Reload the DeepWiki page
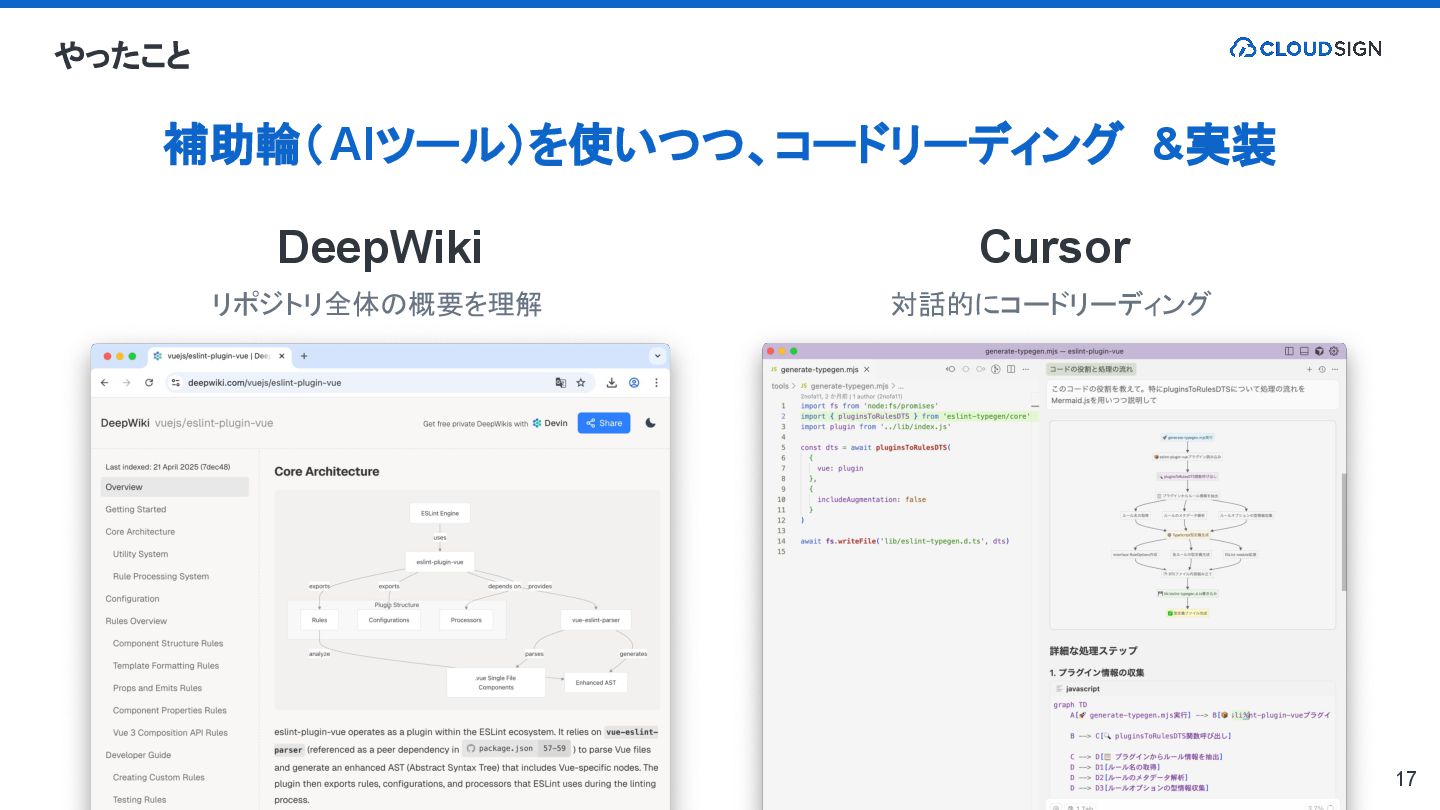Image resolution: width=1440 pixels, height=810 pixels. 149,382
